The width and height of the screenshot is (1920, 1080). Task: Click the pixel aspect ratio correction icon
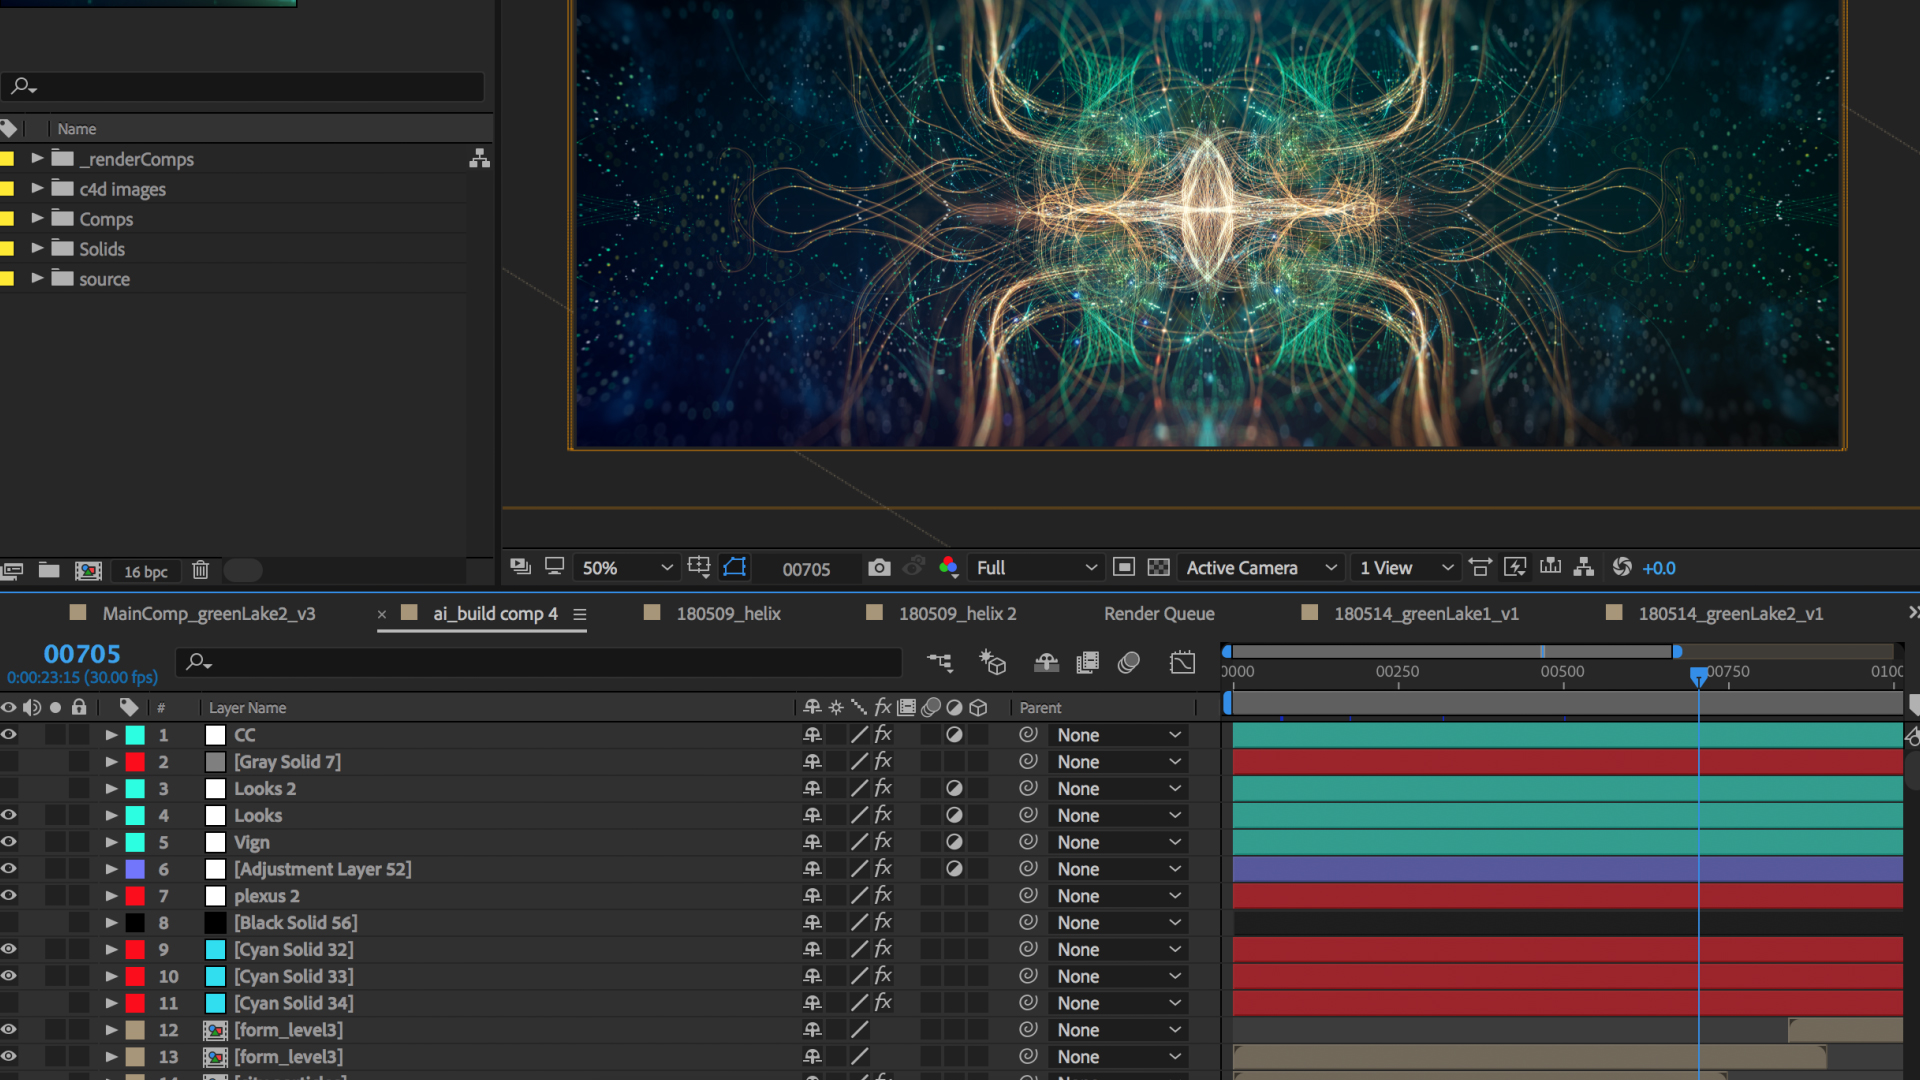[x=1480, y=568]
